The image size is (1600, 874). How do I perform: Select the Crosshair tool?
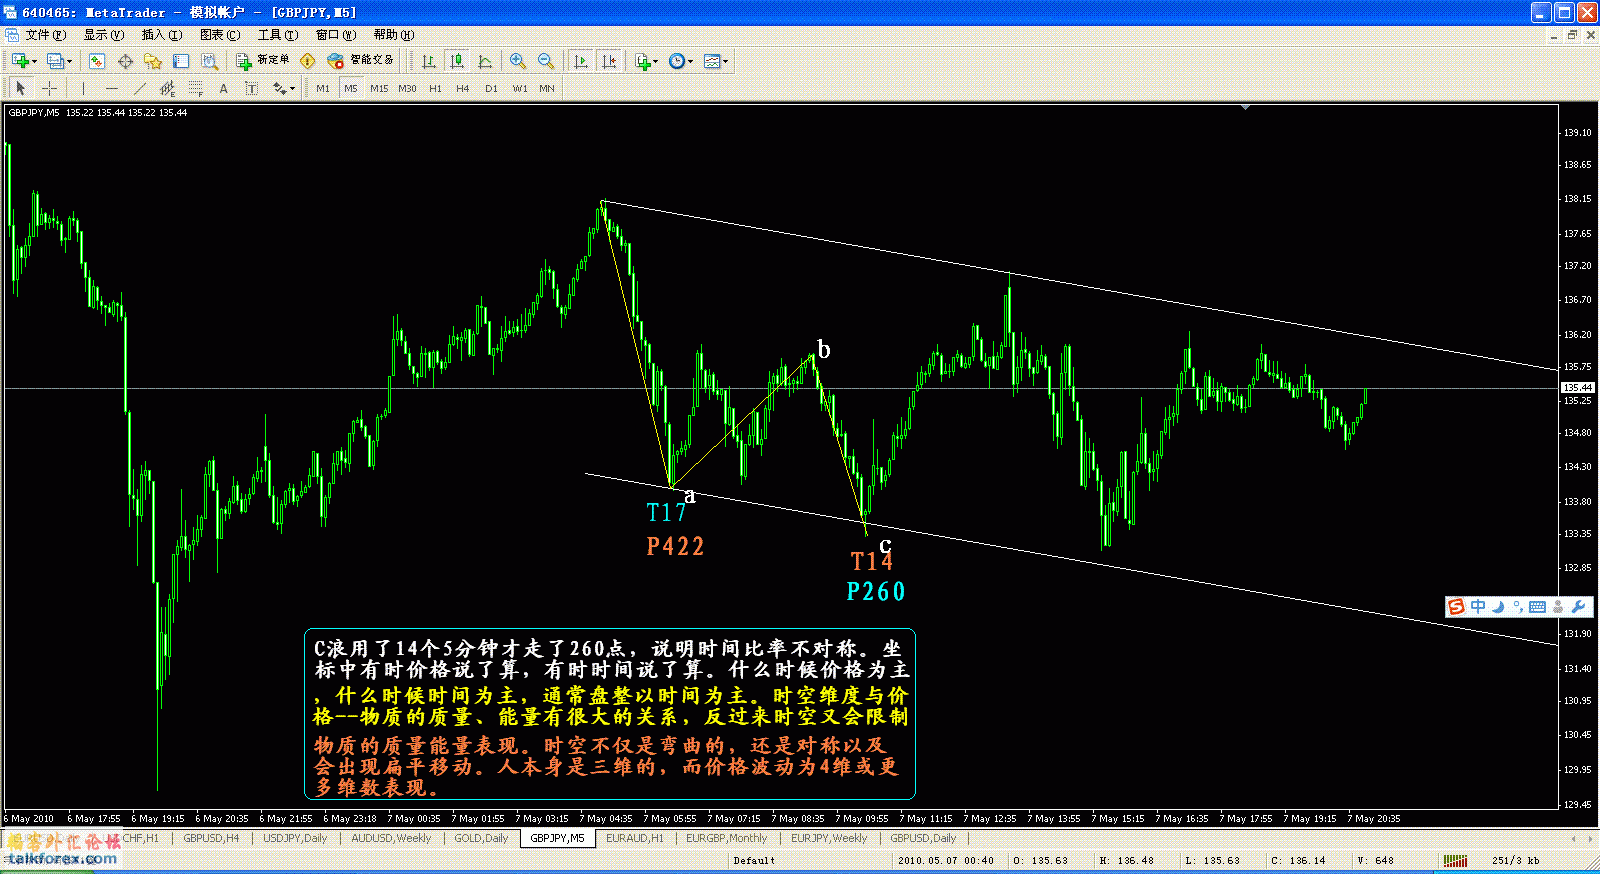[49, 88]
